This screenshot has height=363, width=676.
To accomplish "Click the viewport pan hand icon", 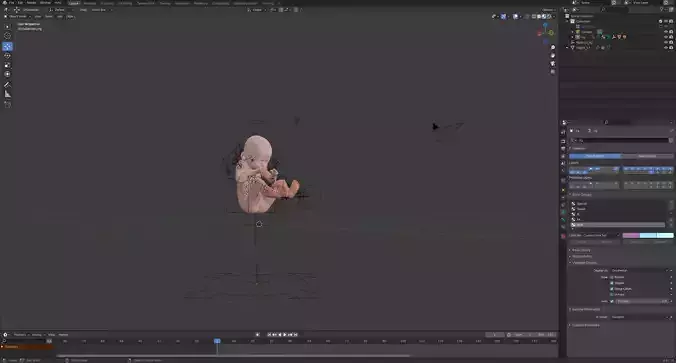I will point(553,56).
